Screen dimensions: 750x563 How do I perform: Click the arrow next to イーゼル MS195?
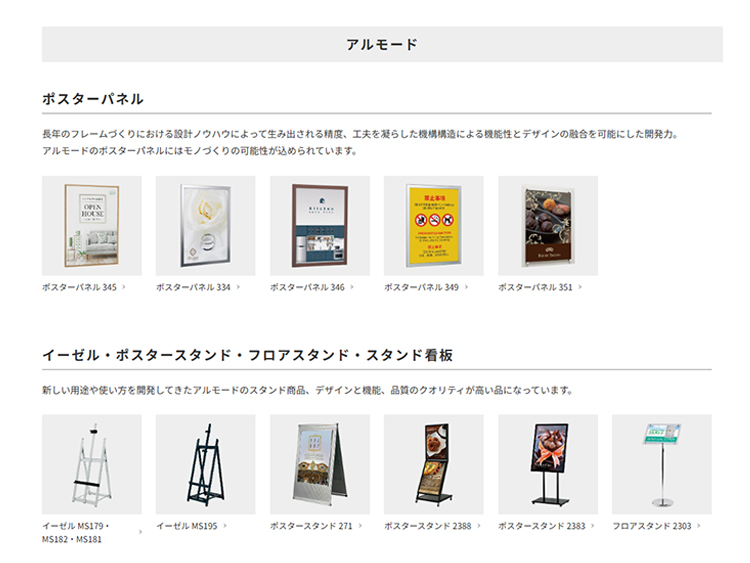pyautogui.click(x=225, y=526)
